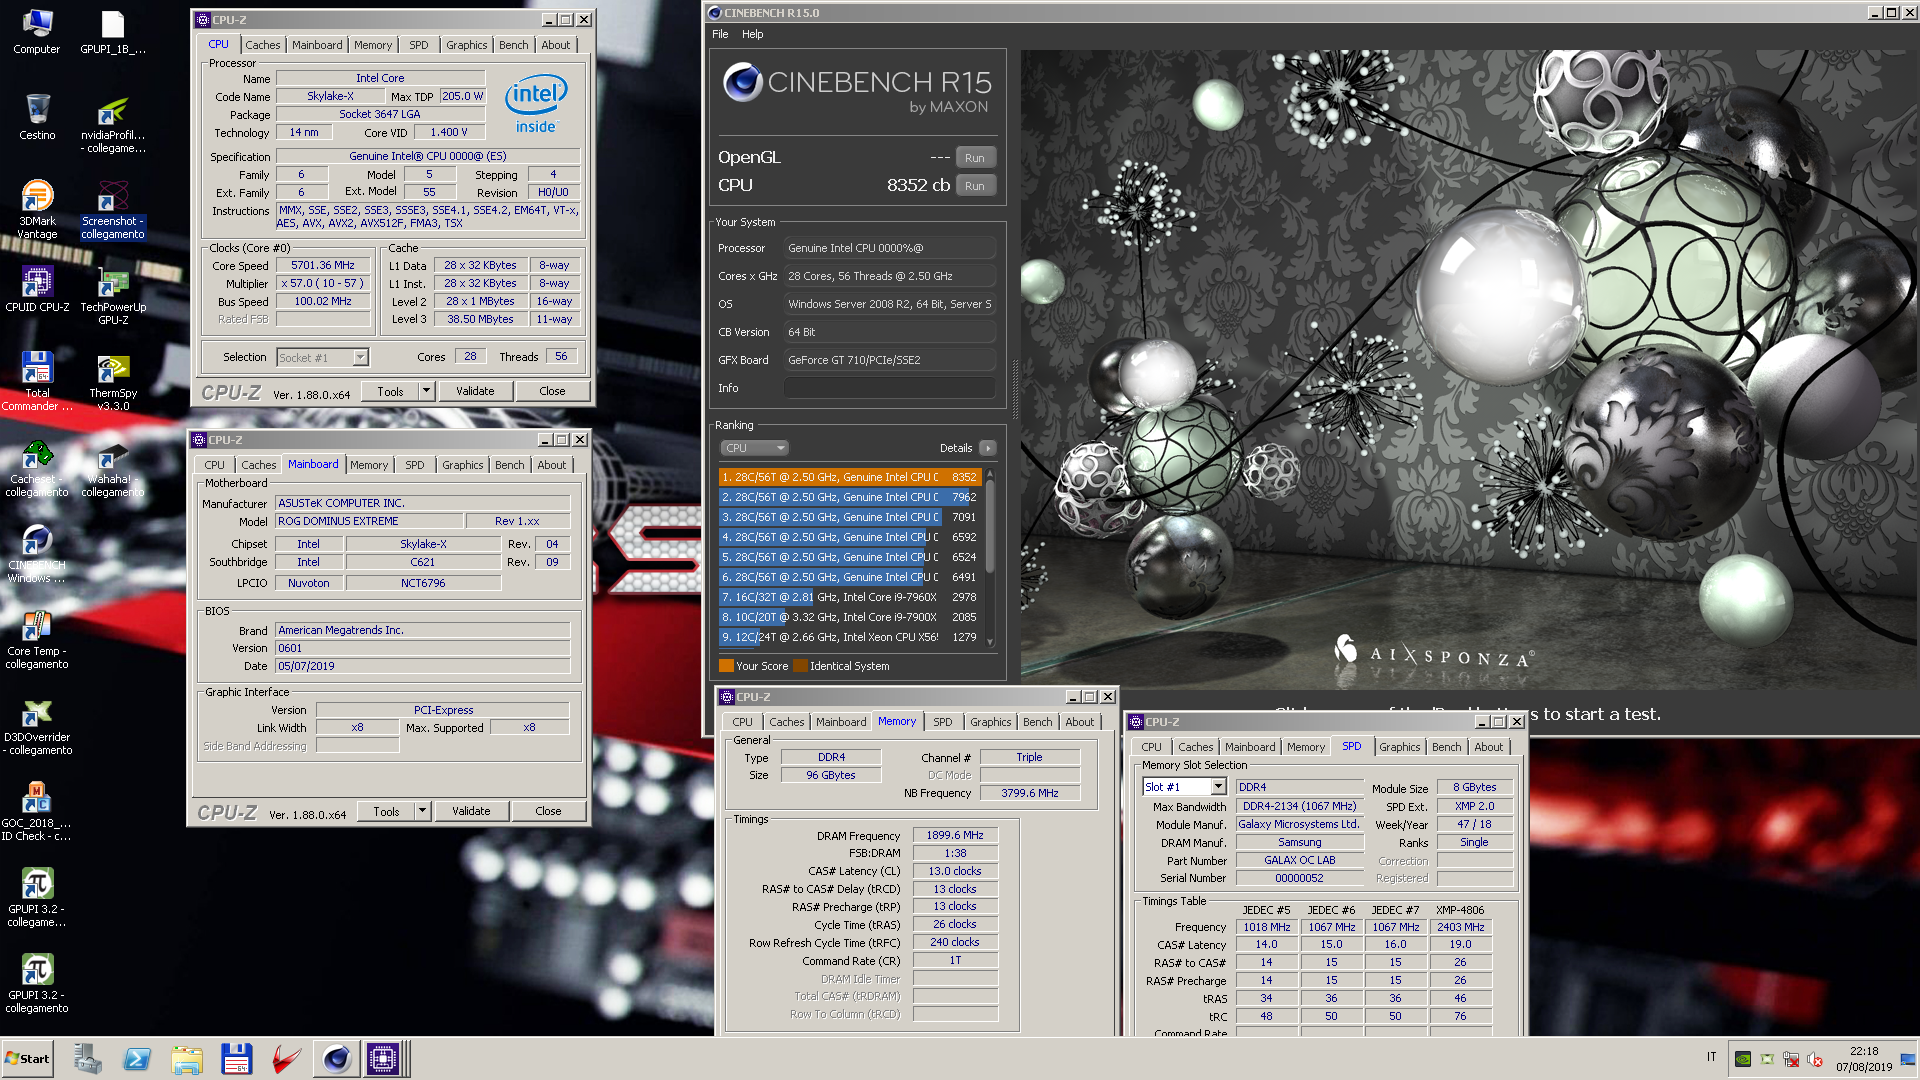Launch TechPowerUp GPU-Z from the desktop
The height and width of the screenshot is (1080, 1920).
pyautogui.click(x=113, y=295)
